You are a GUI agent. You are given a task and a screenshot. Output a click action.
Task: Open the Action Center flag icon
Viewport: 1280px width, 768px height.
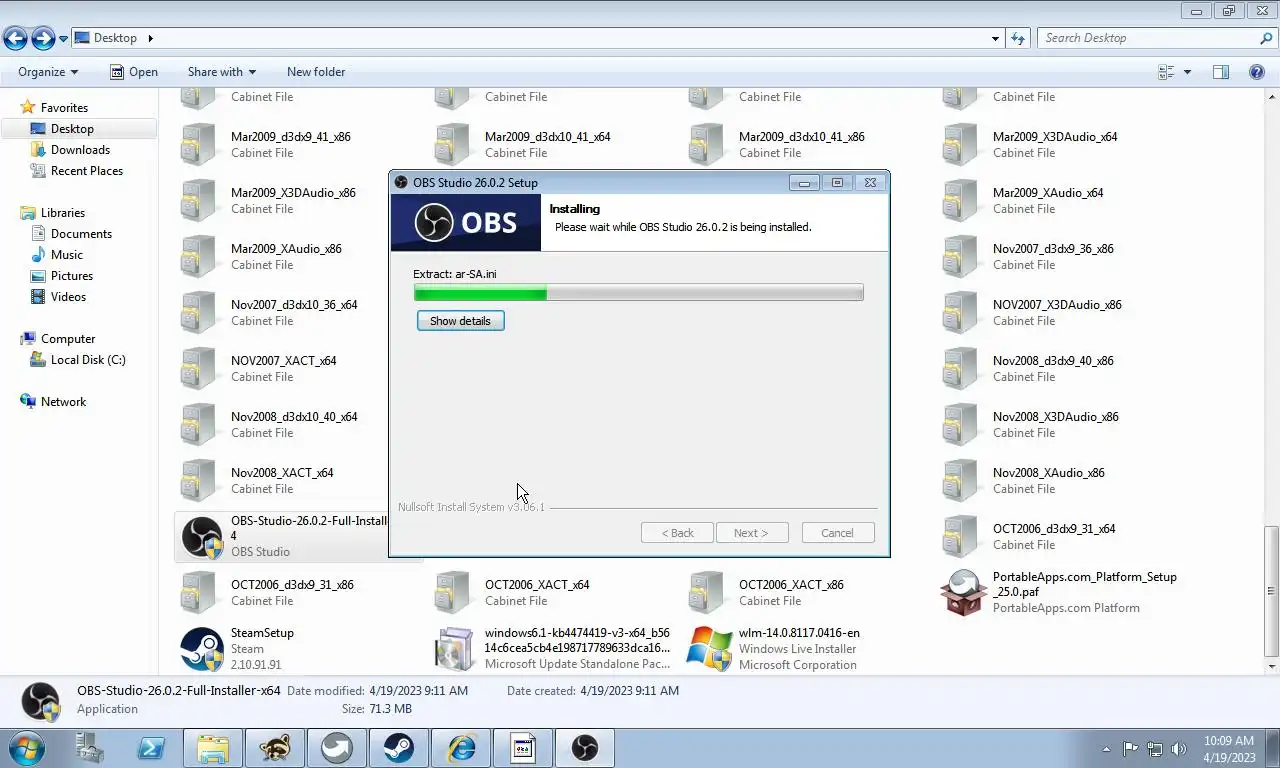tap(1131, 749)
